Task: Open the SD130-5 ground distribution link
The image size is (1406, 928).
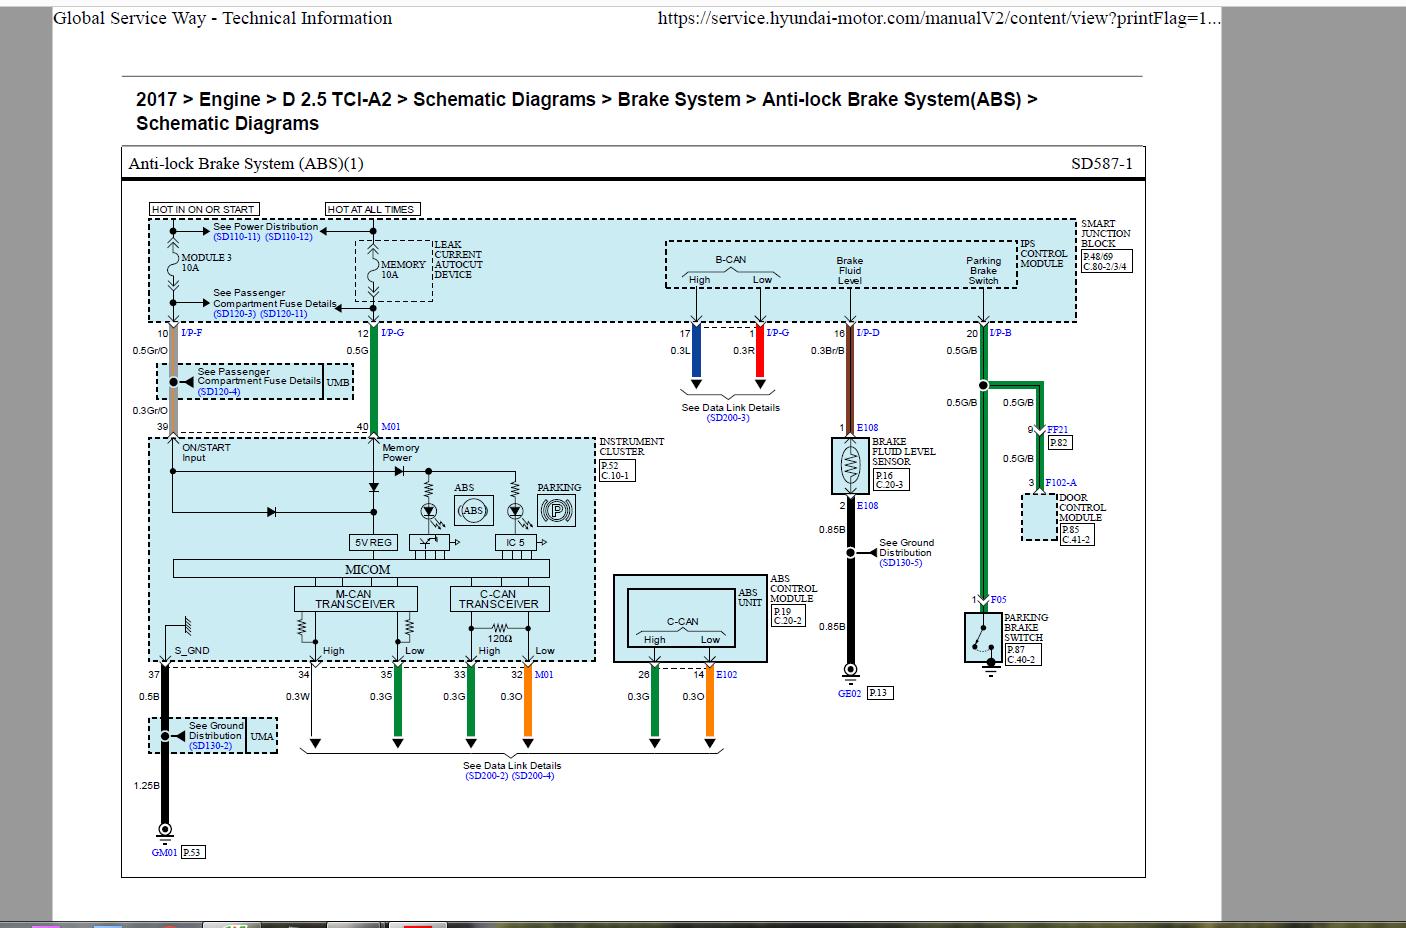Action: tap(901, 563)
